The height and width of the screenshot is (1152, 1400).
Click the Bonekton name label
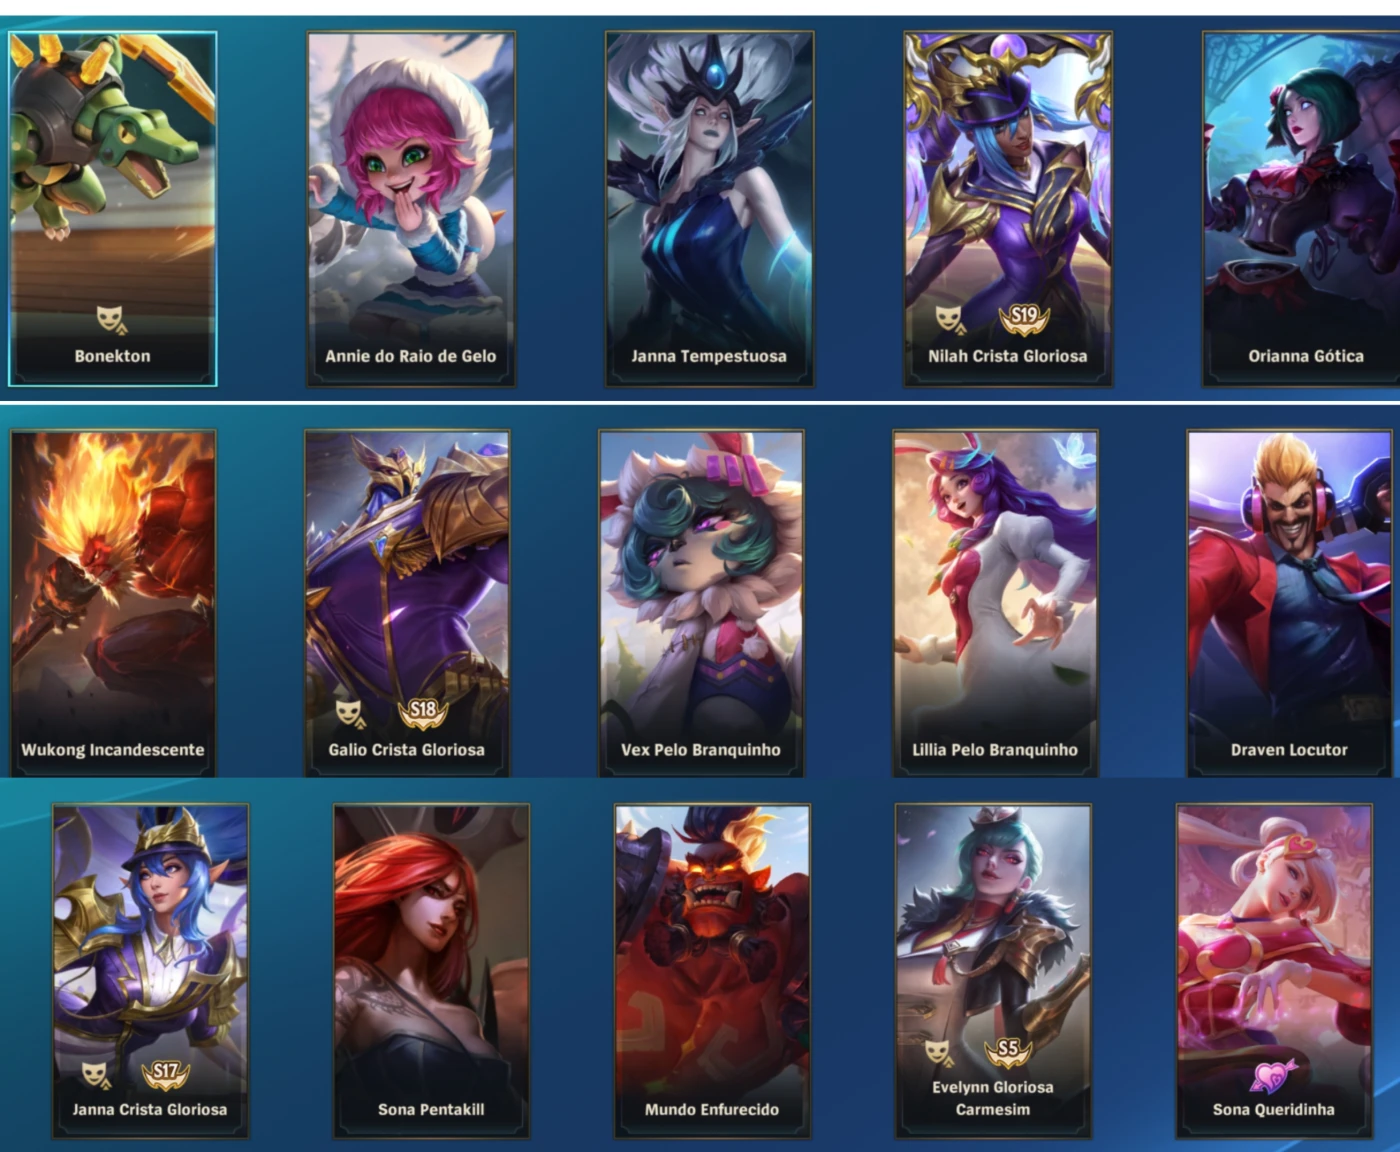click(x=112, y=356)
